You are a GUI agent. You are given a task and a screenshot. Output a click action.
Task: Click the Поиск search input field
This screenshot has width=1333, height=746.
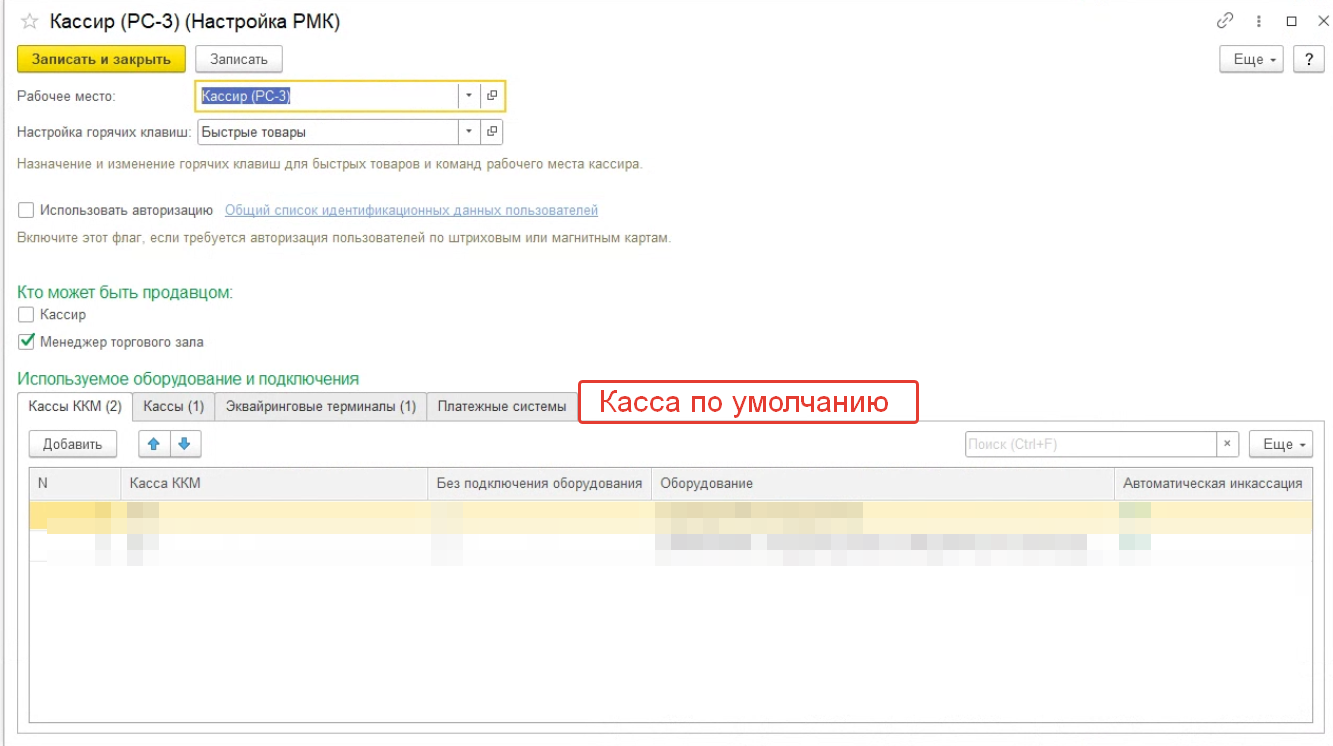1090,444
